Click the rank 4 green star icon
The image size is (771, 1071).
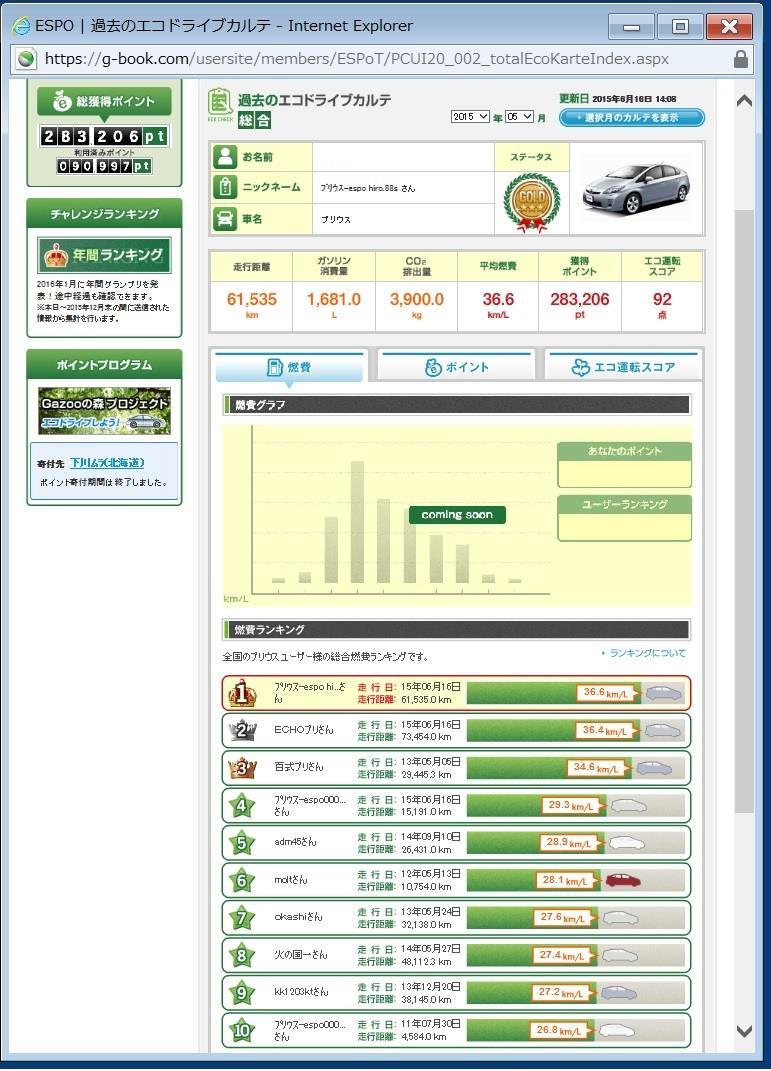pos(242,805)
